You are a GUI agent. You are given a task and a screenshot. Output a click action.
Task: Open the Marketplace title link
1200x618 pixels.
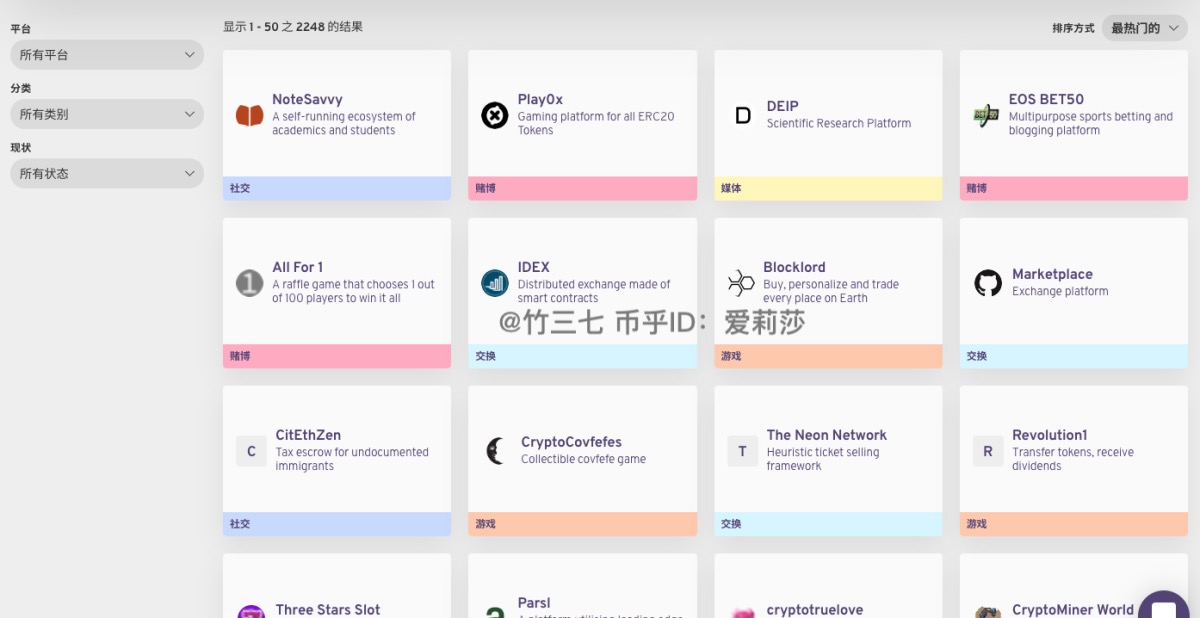coord(1052,274)
